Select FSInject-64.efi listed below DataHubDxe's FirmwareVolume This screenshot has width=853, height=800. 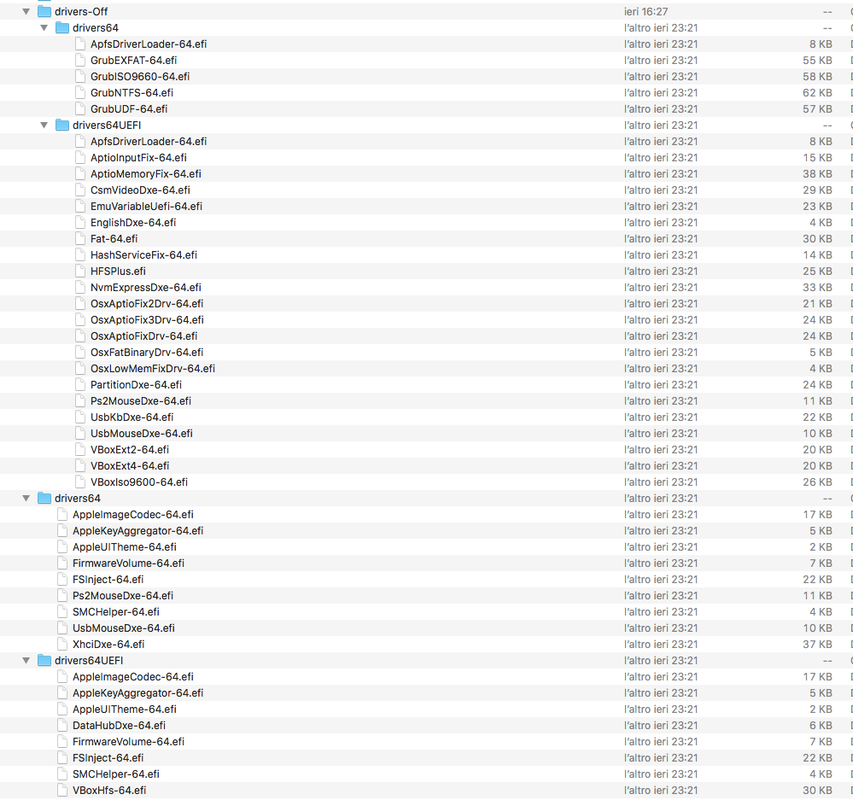coord(108,758)
